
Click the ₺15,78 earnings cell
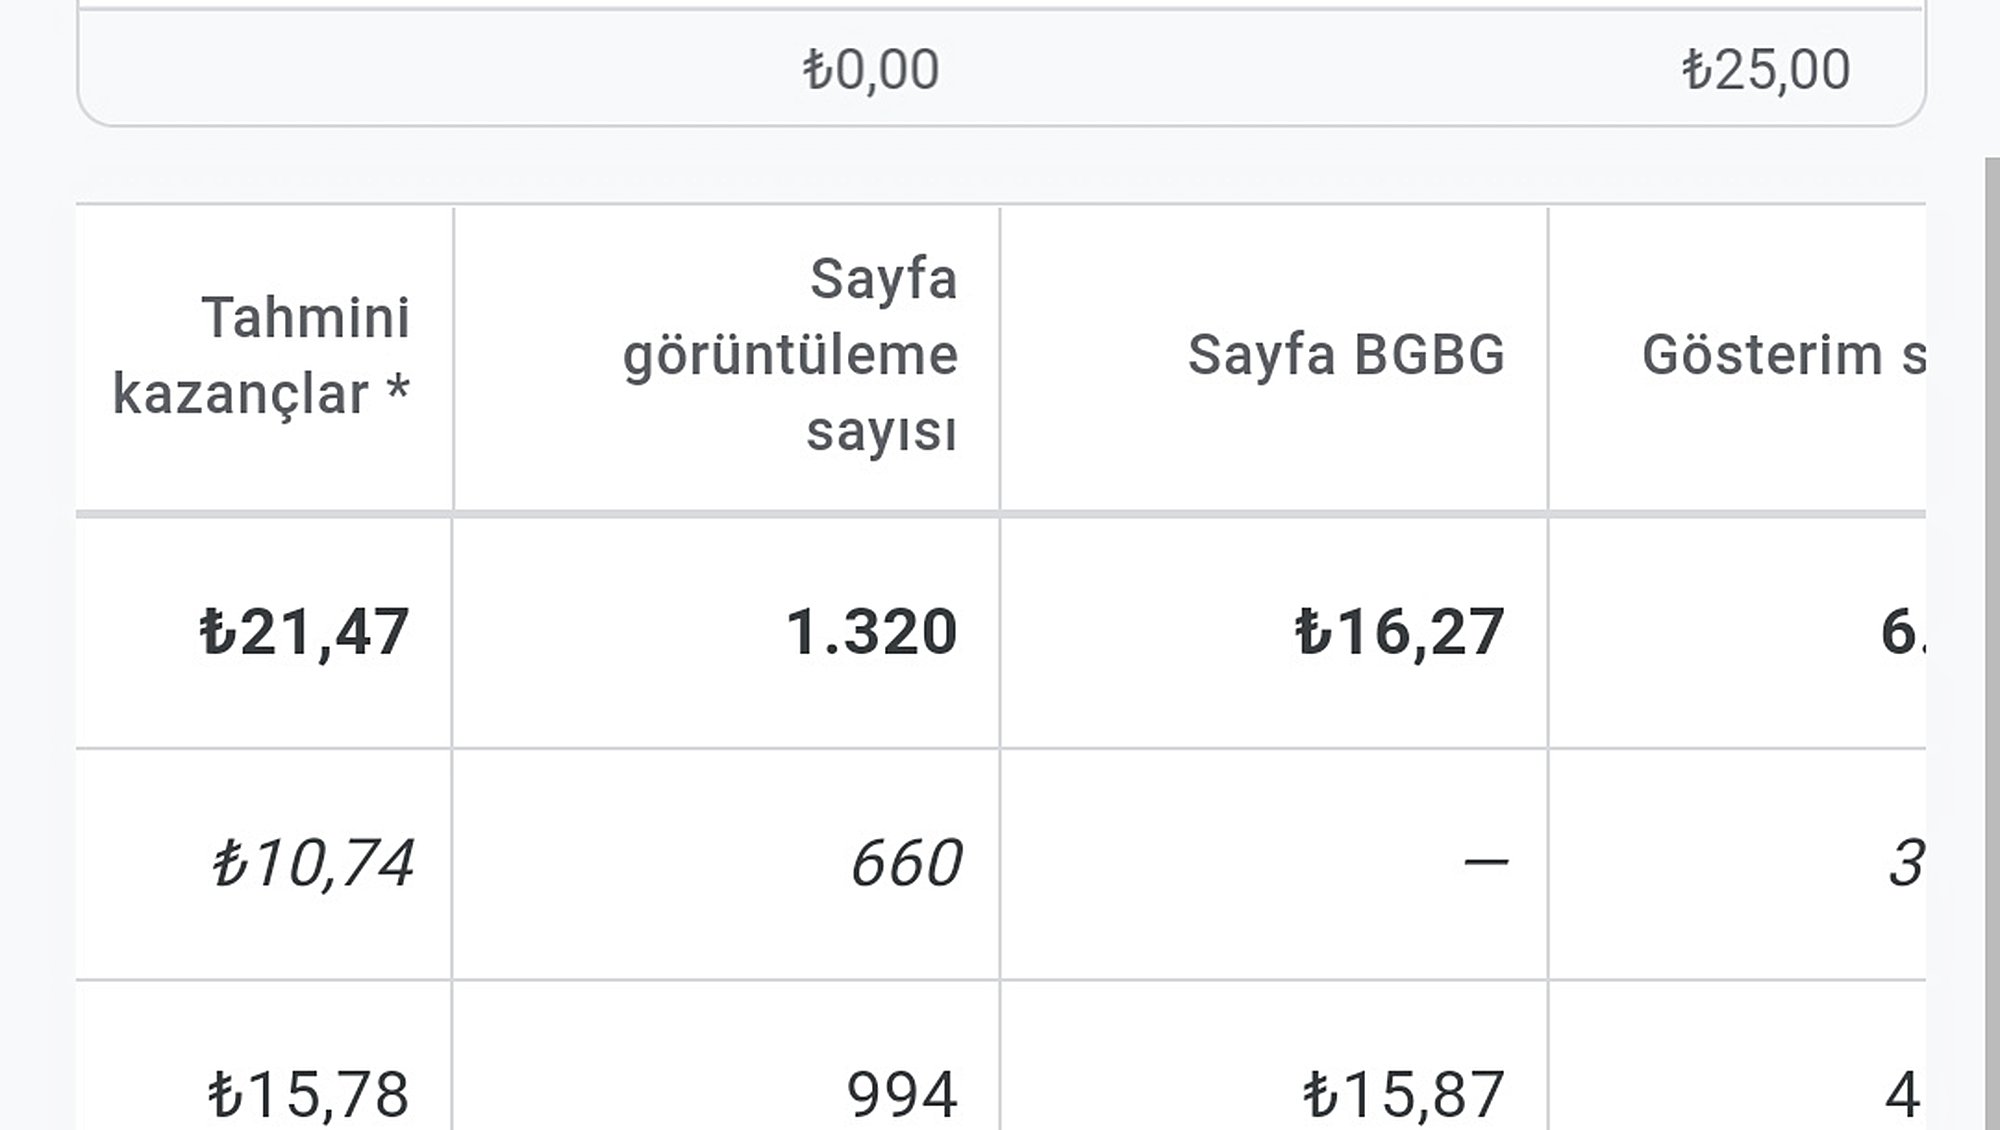pyautogui.click(x=308, y=1094)
